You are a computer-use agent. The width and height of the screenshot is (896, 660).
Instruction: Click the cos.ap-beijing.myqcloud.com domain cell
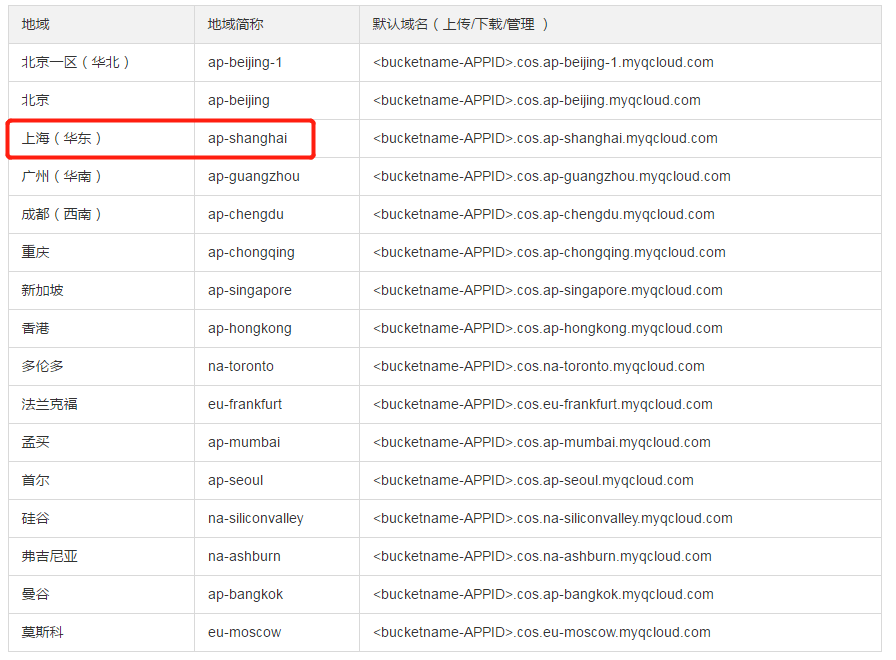pos(536,100)
